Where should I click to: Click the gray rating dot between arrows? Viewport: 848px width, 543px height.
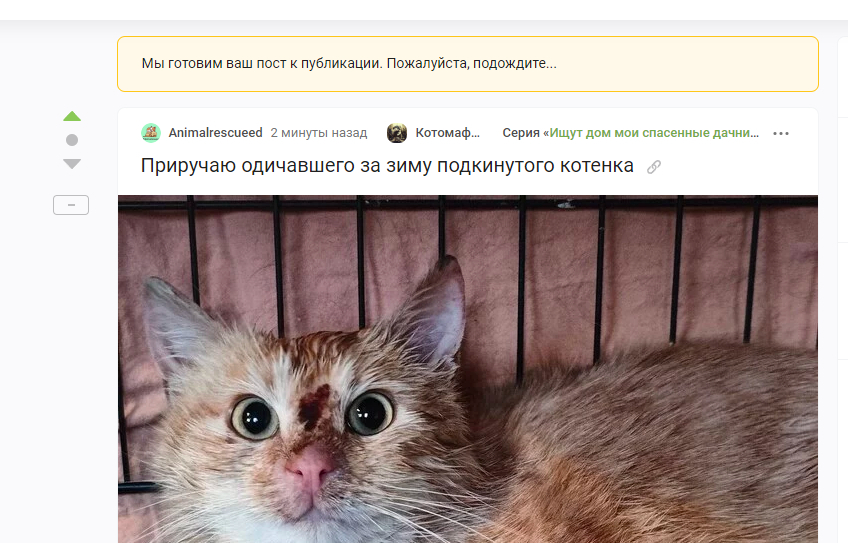coord(72,140)
